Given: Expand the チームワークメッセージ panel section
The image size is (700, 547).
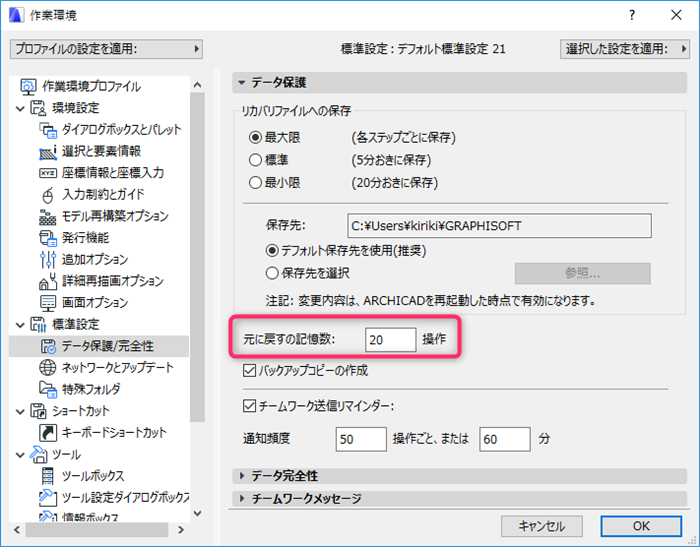Looking at the screenshot, I should (242, 498).
